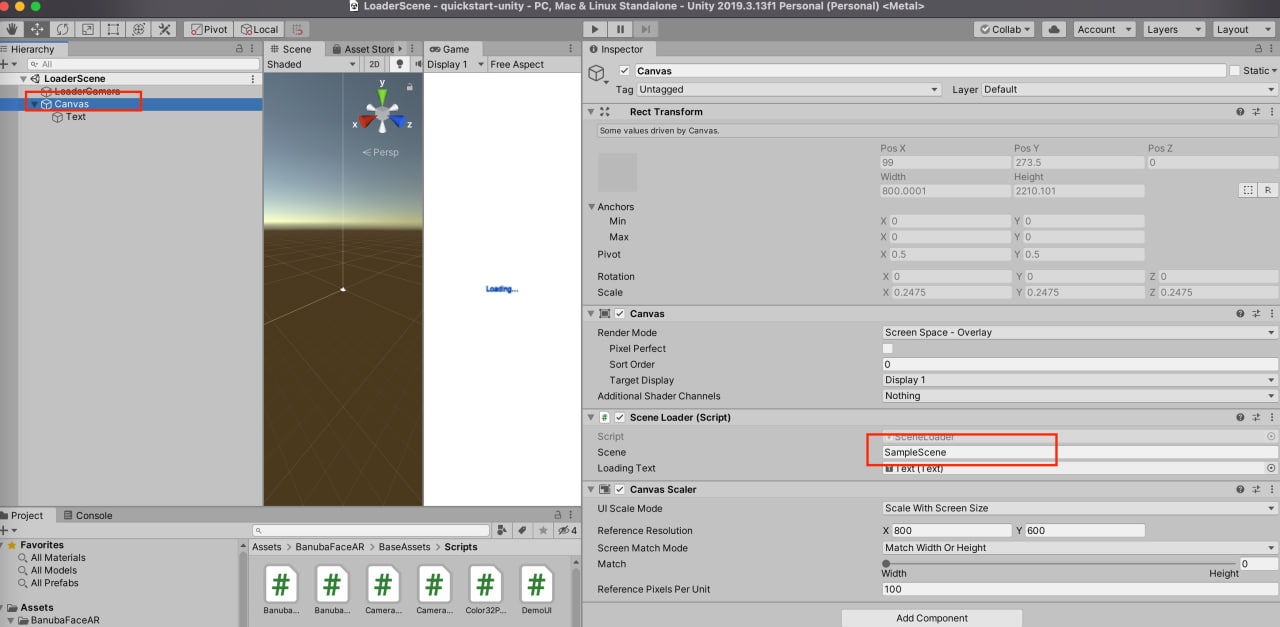The image size is (1280, 627).
Task: Select the Hand tool in toolbar
Action: [x=12, y=29]
